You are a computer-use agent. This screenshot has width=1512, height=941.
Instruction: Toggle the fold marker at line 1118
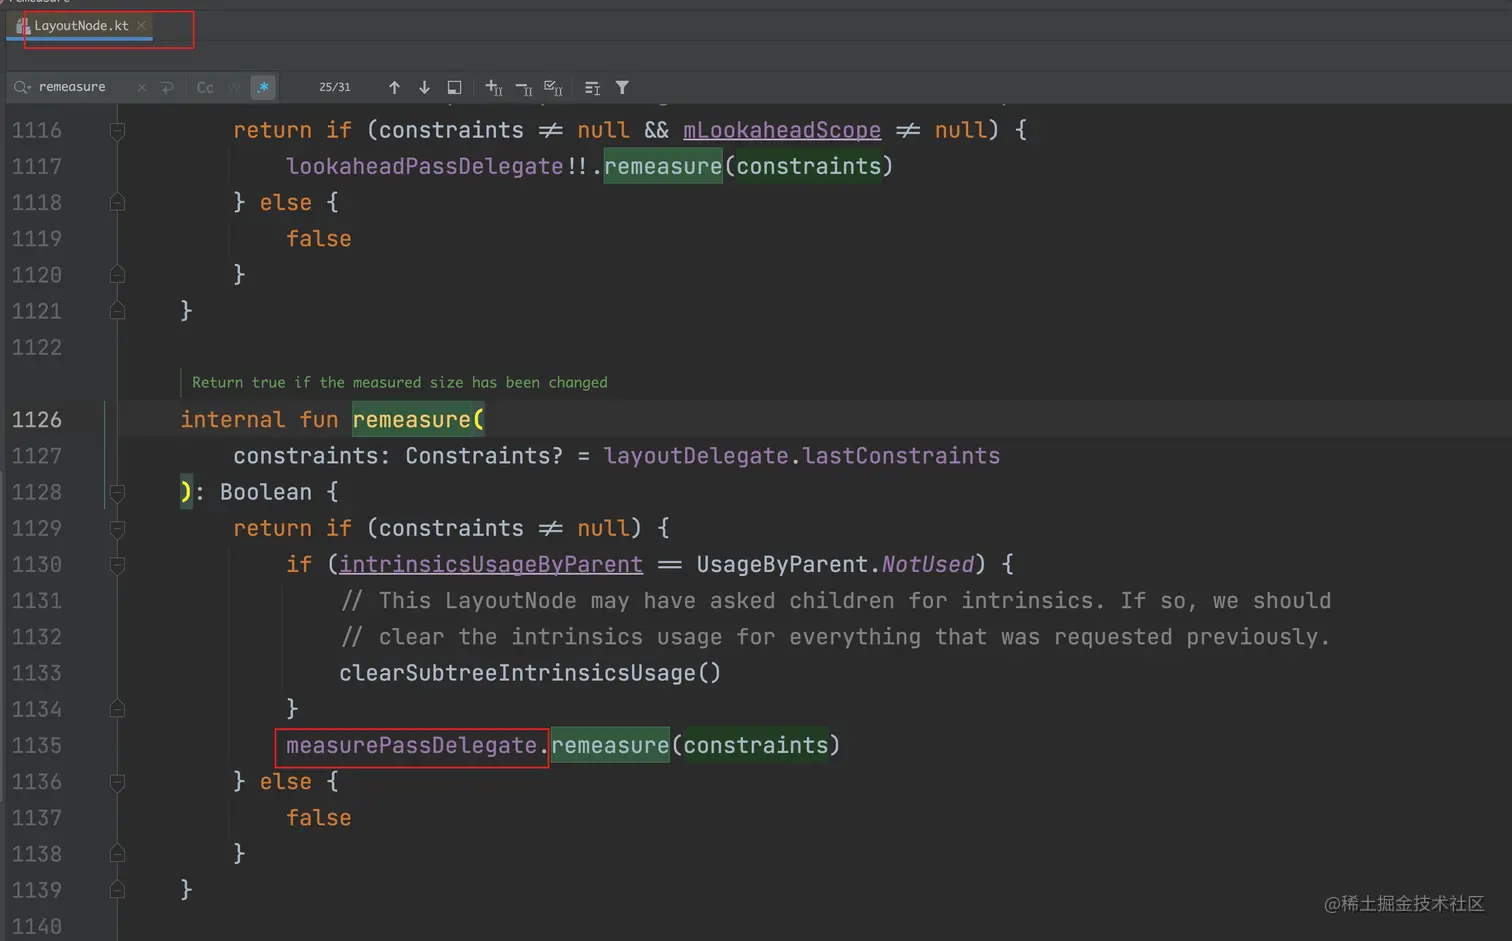coord(117,203)
